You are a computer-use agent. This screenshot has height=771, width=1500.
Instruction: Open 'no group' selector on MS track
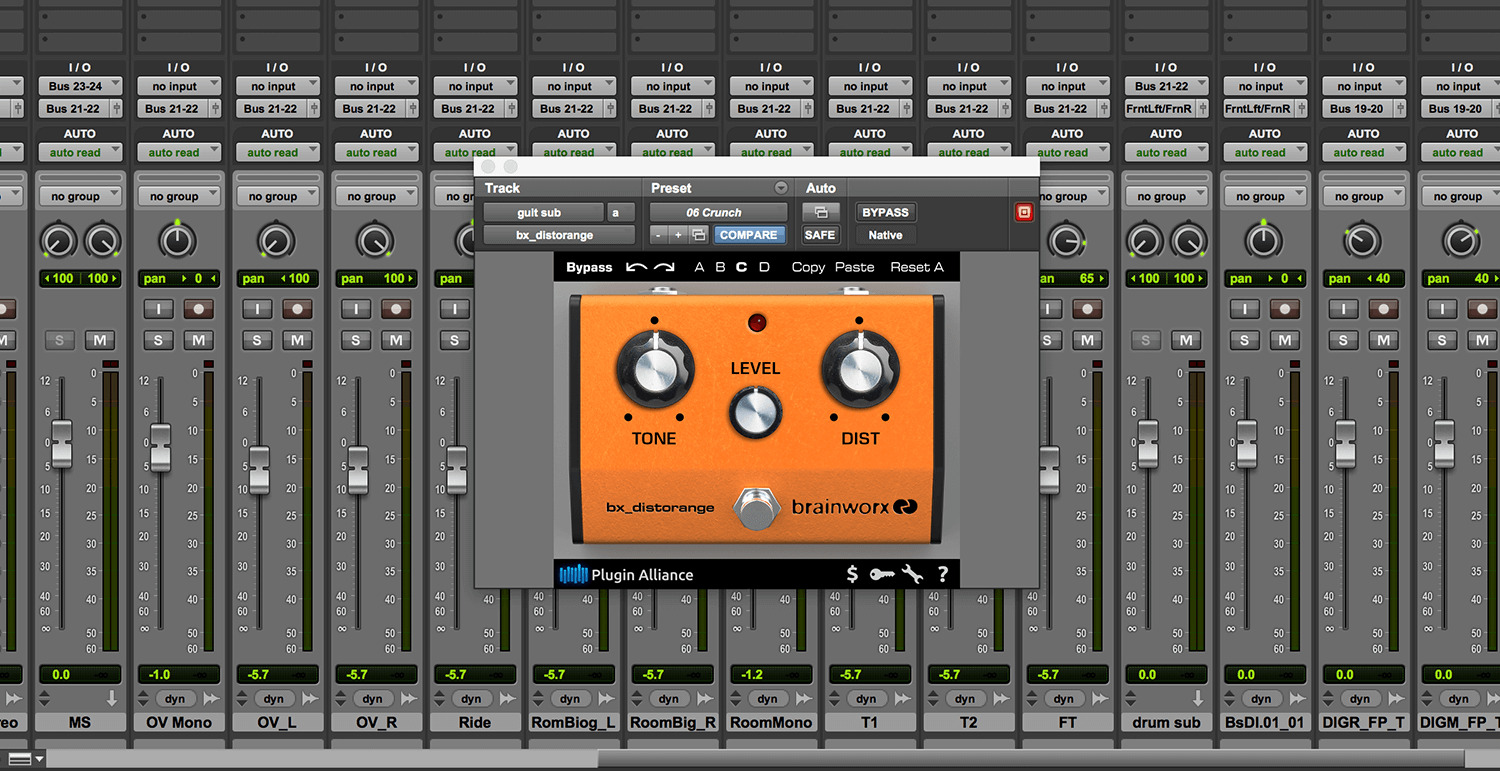pos(80,197)
